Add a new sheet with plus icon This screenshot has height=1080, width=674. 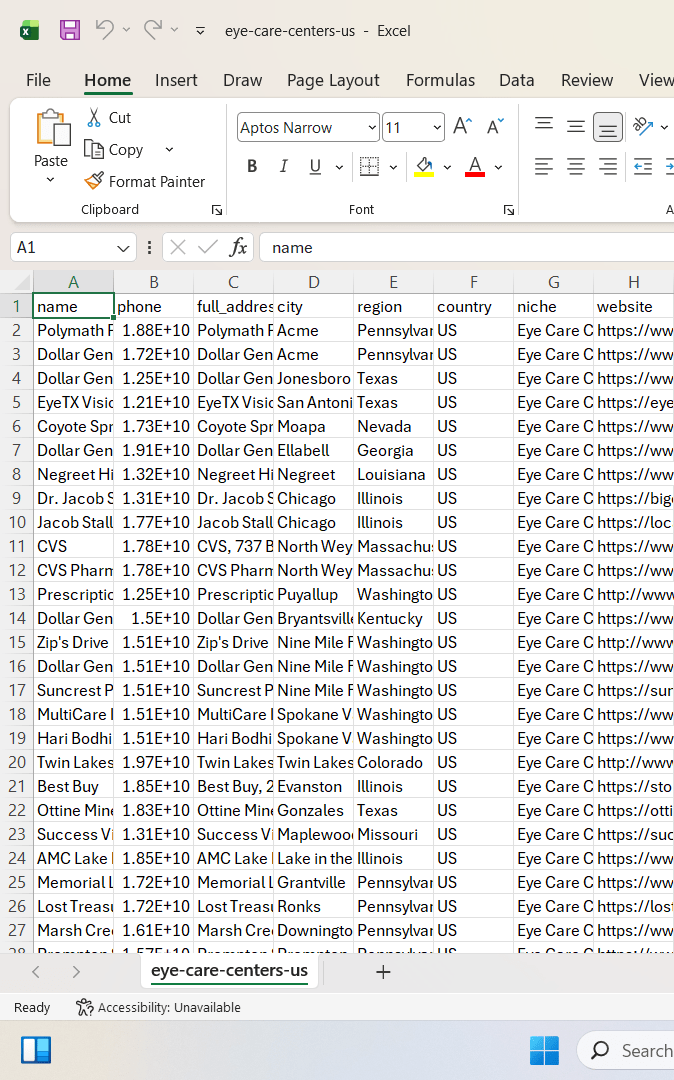pyautogui.click(x=383, y=972)
